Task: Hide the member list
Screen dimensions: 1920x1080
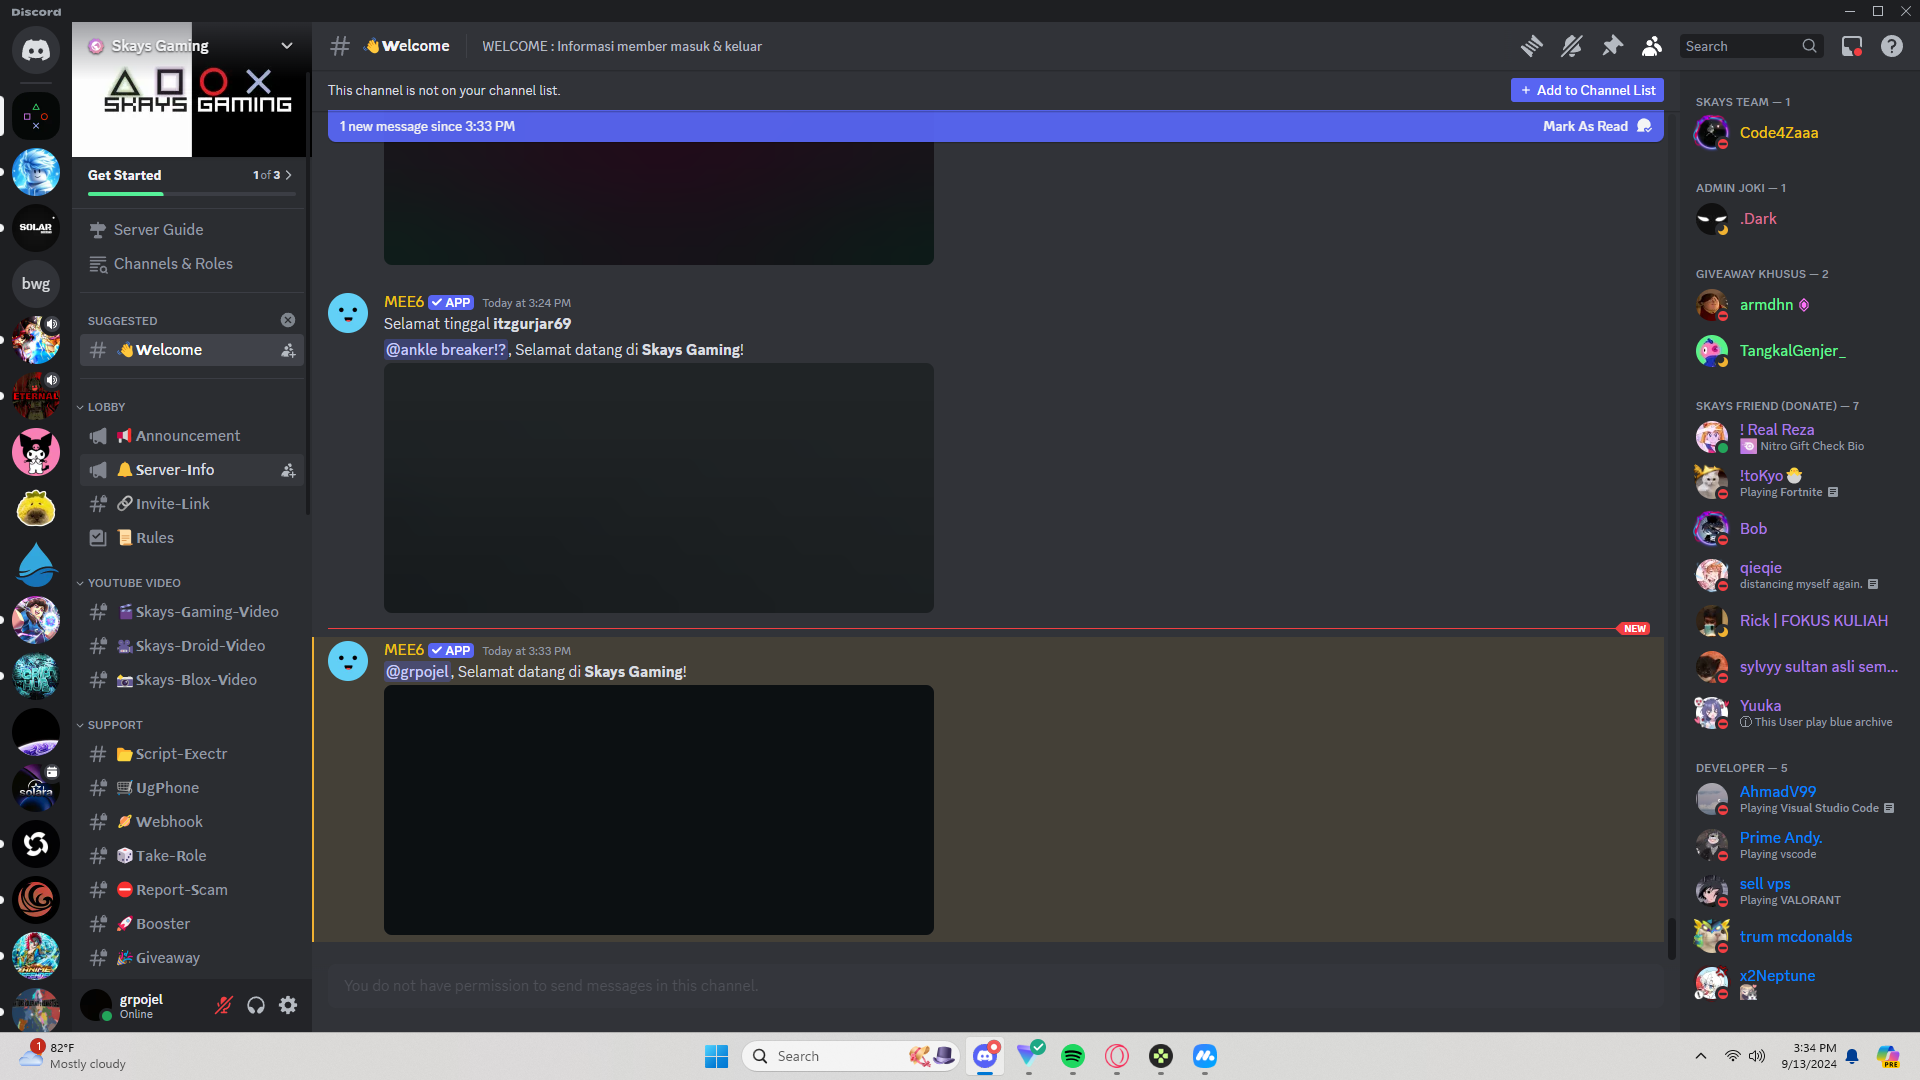Action: point(1652,46)
